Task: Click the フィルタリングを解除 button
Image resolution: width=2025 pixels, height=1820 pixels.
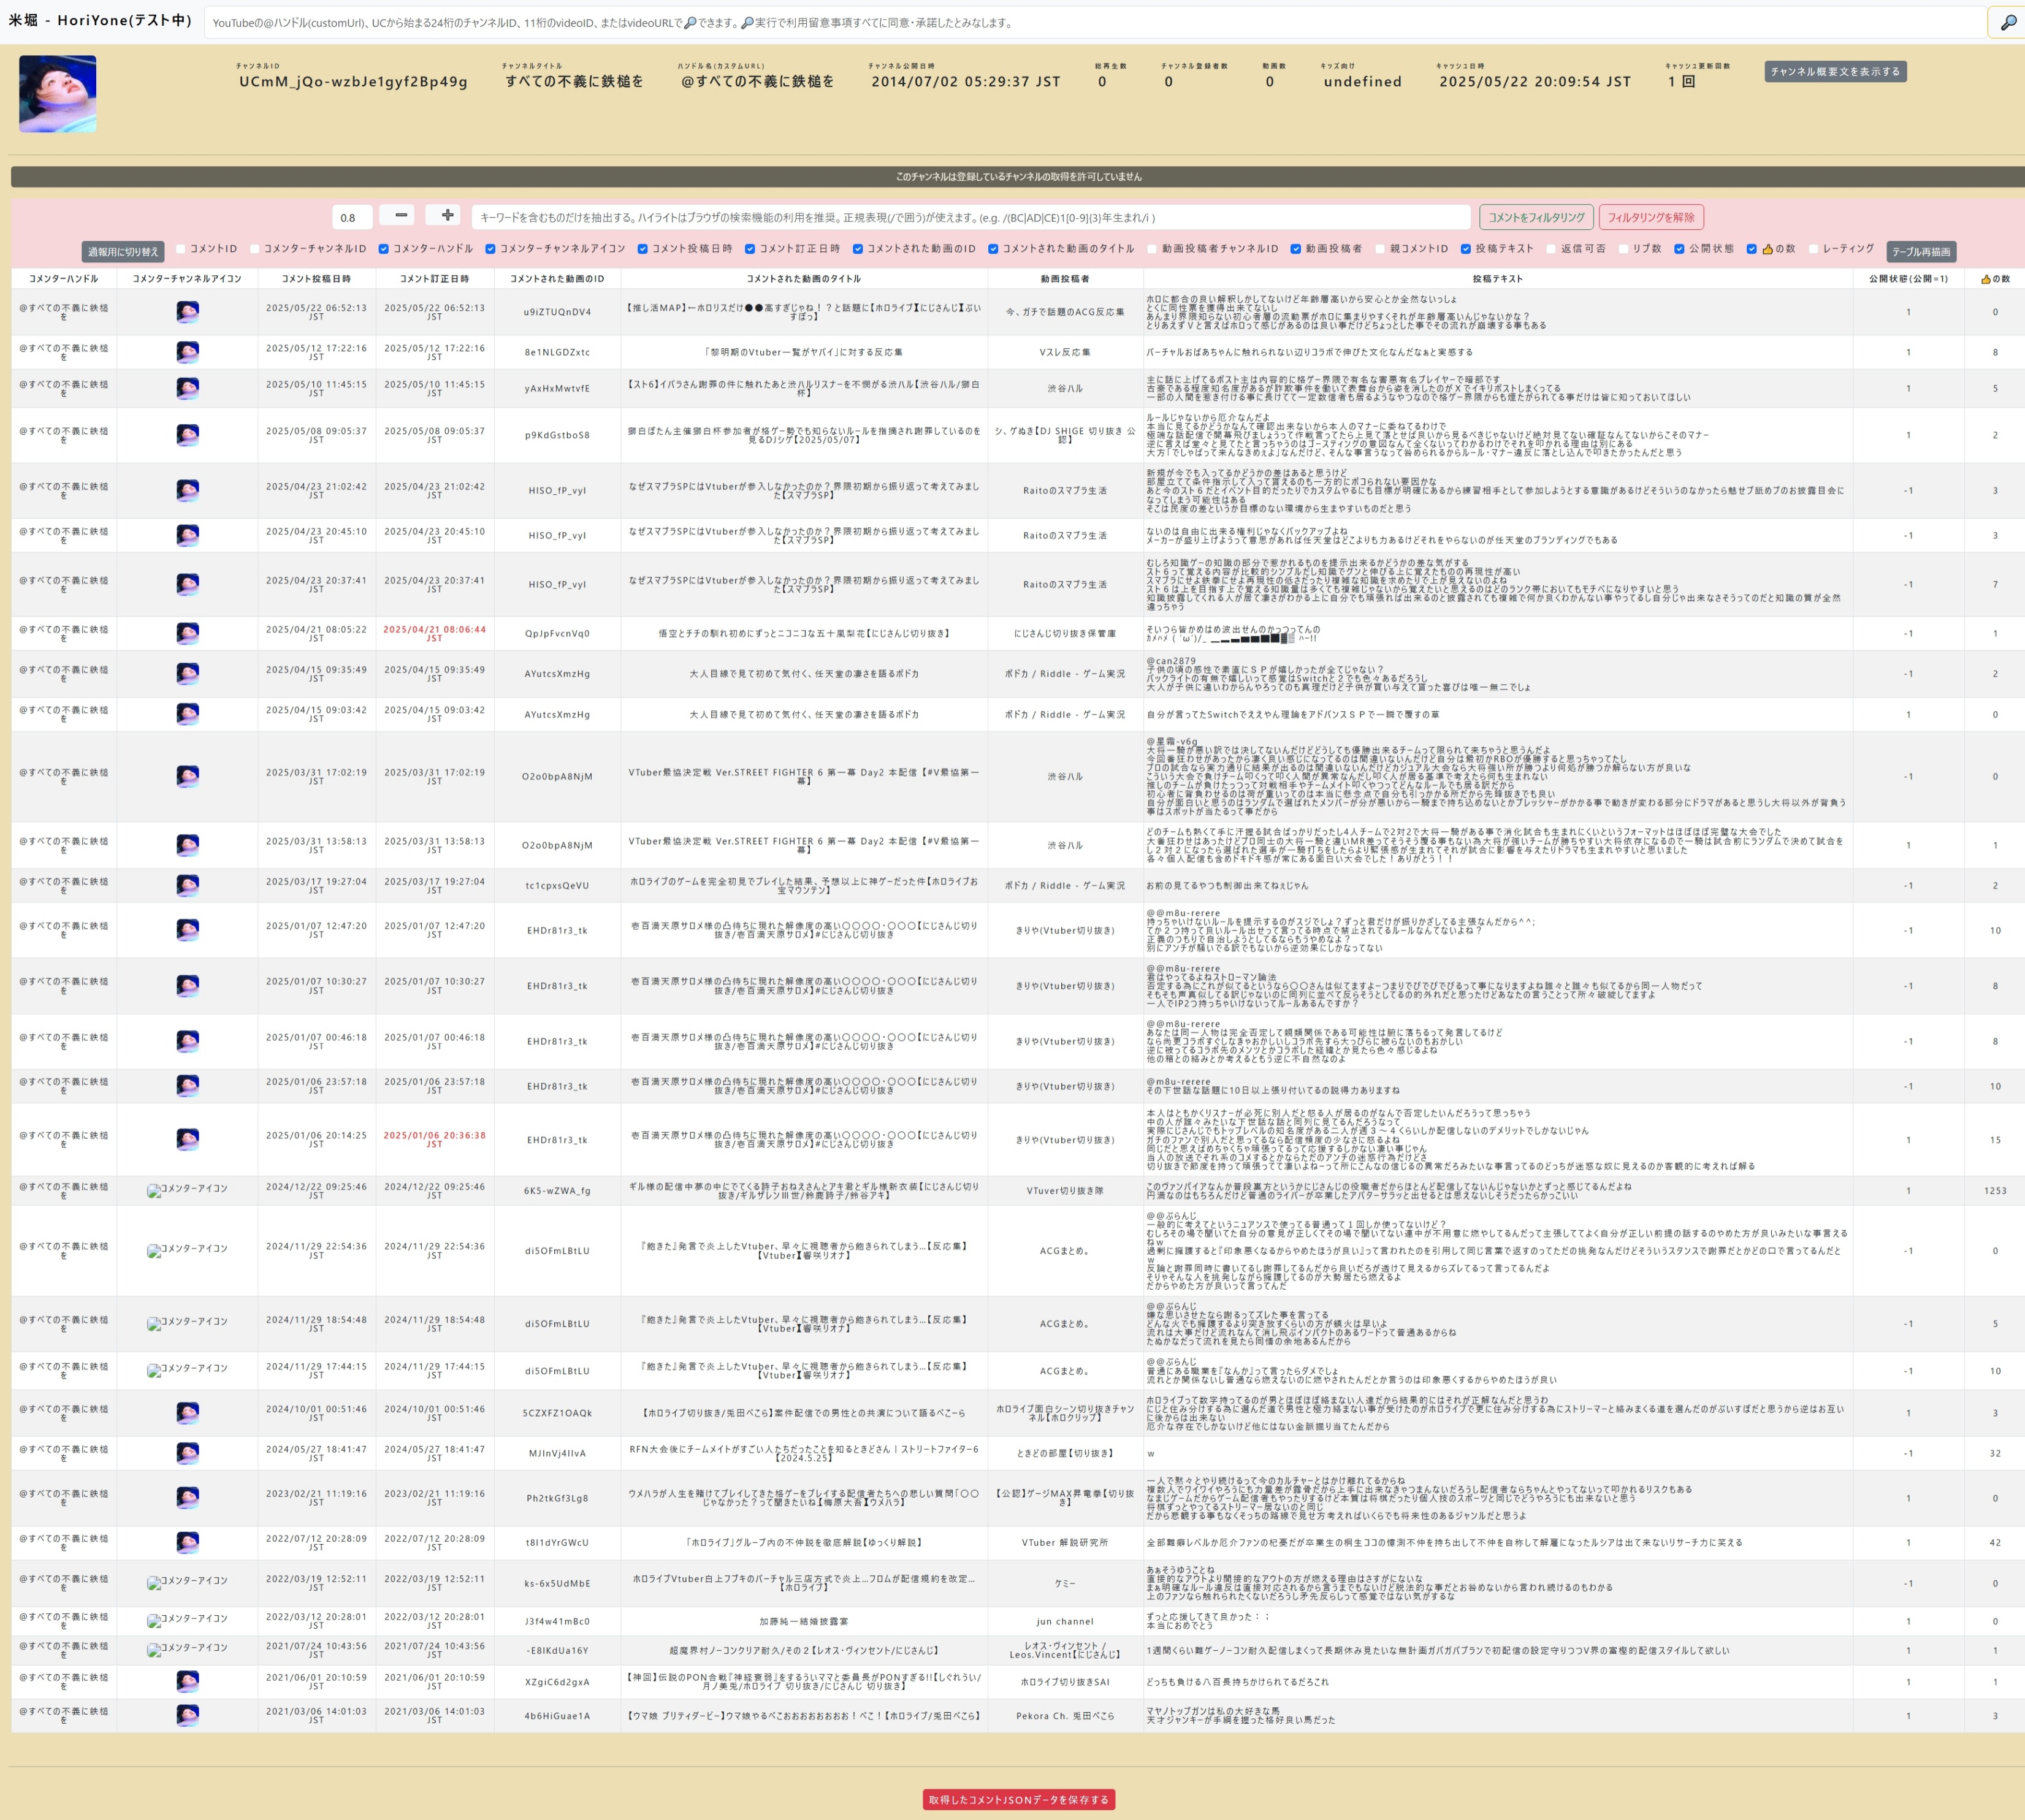Action: click(x=1651, y=217)
